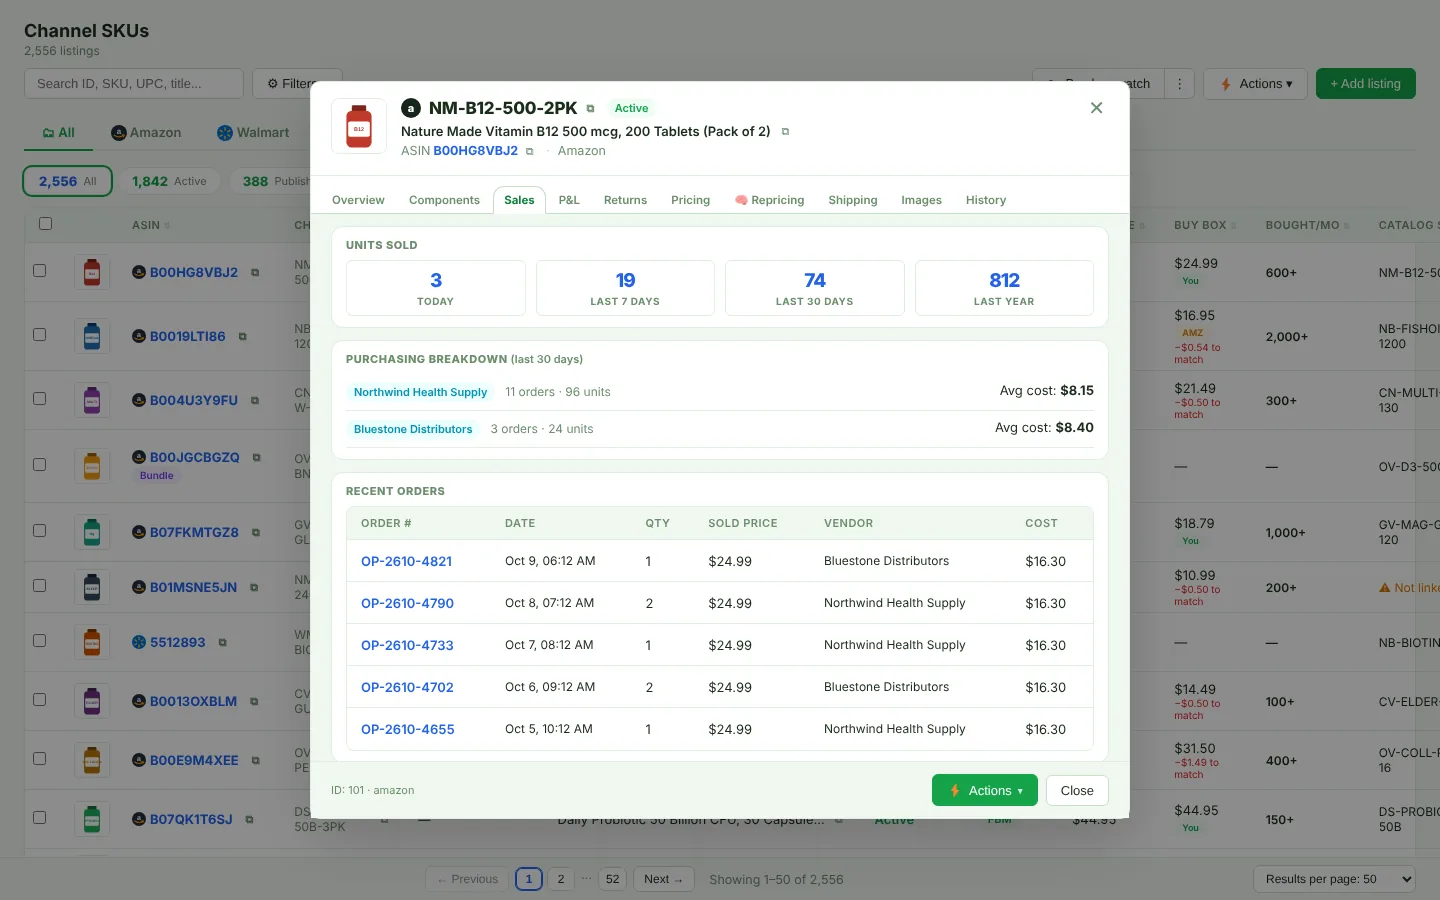Click copy icon next to B004U3Y9FU
Viewport: 1440px width, 900px height.
click(255, 401)
